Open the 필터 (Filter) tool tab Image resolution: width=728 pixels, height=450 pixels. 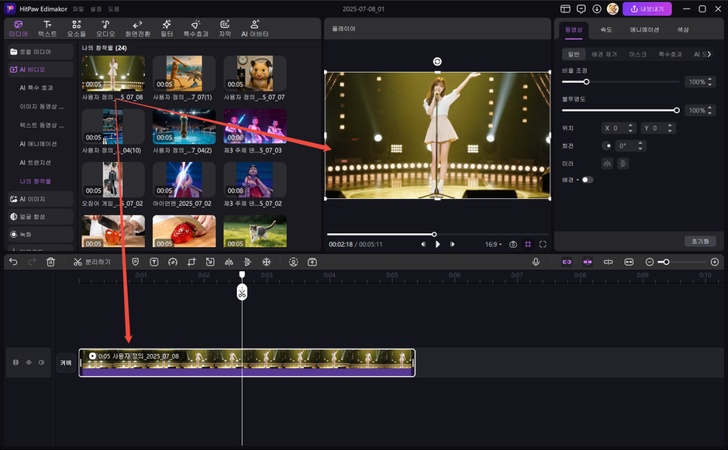click(167, 28)
